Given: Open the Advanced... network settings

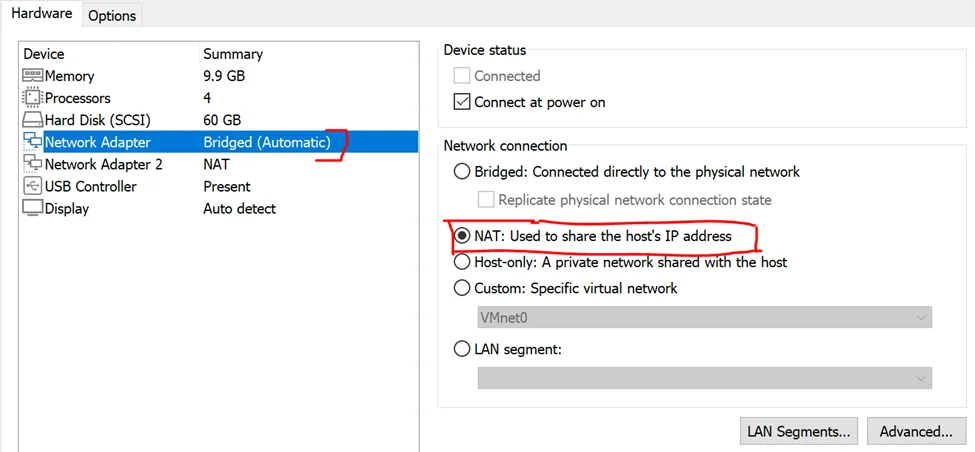Looking at the screenshot, I should point(916,431).
